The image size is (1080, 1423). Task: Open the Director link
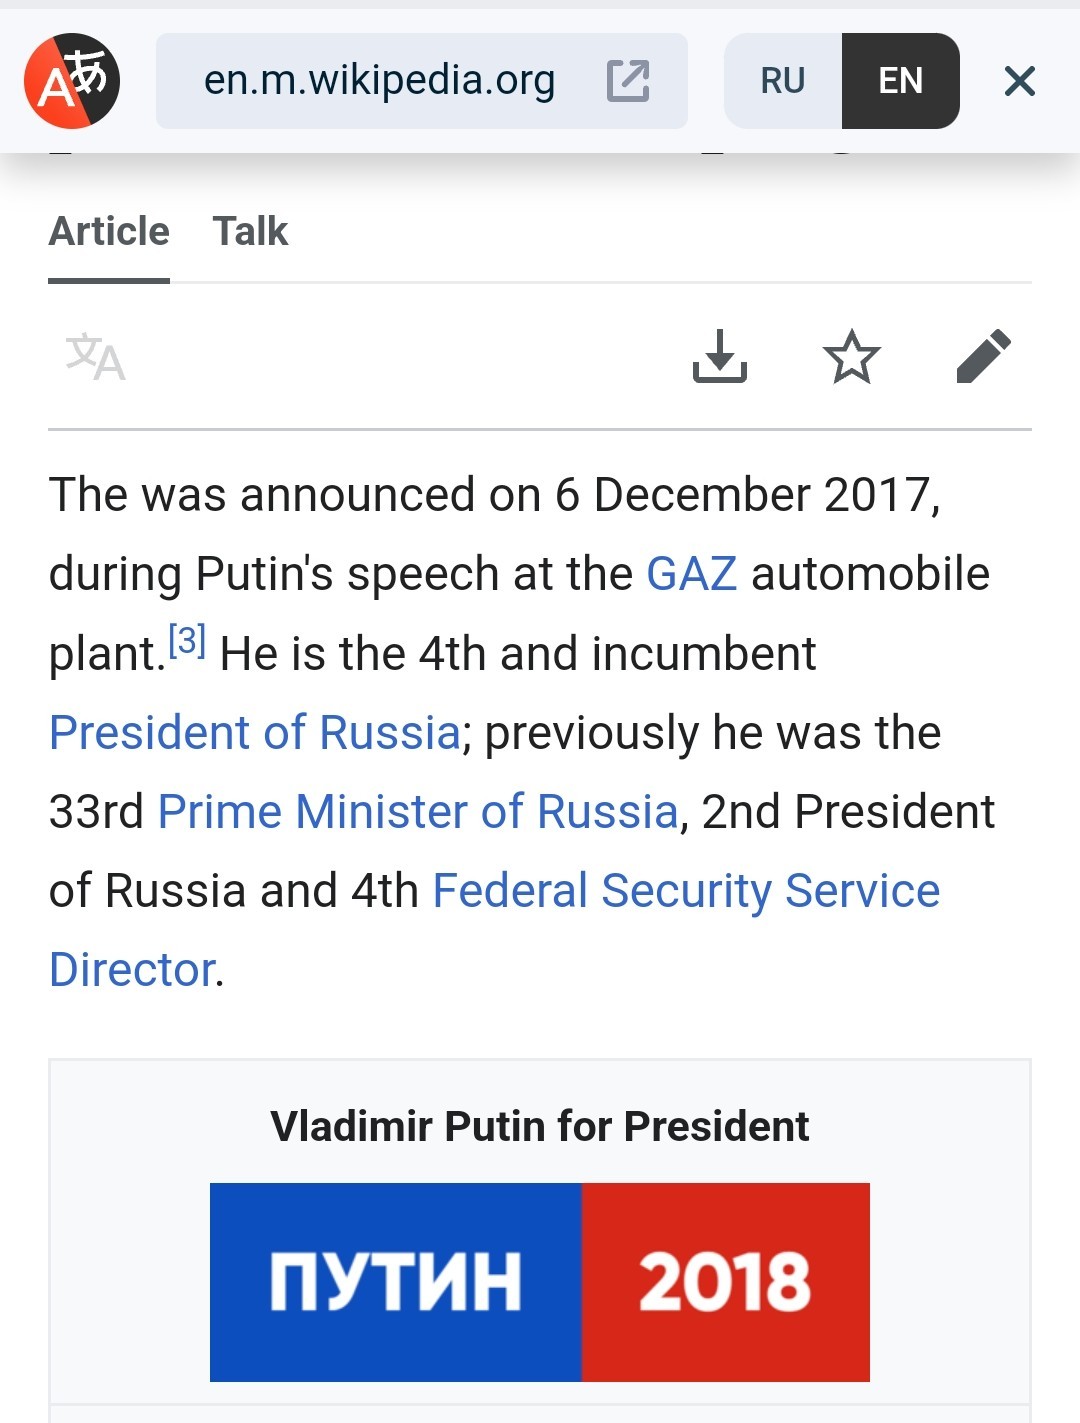(132, 970)
